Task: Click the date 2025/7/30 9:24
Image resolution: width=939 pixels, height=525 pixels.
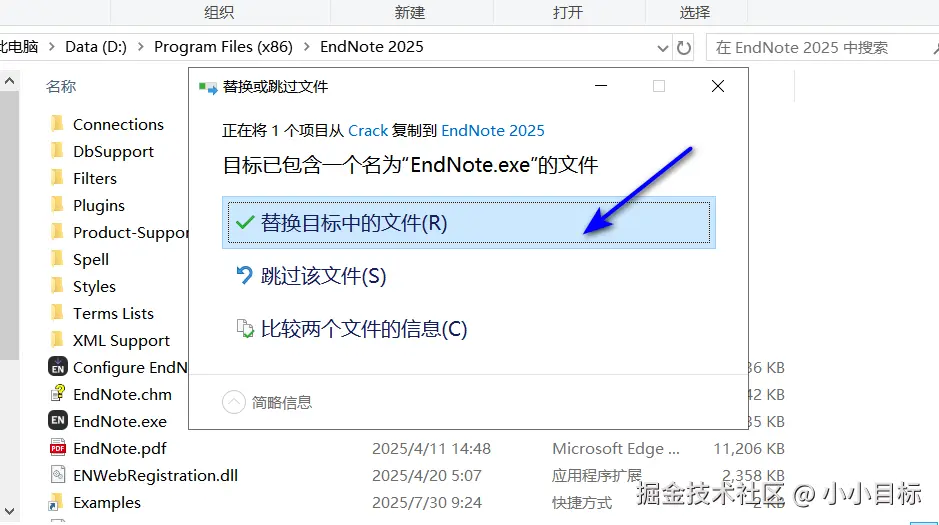Action: point(426,502)
